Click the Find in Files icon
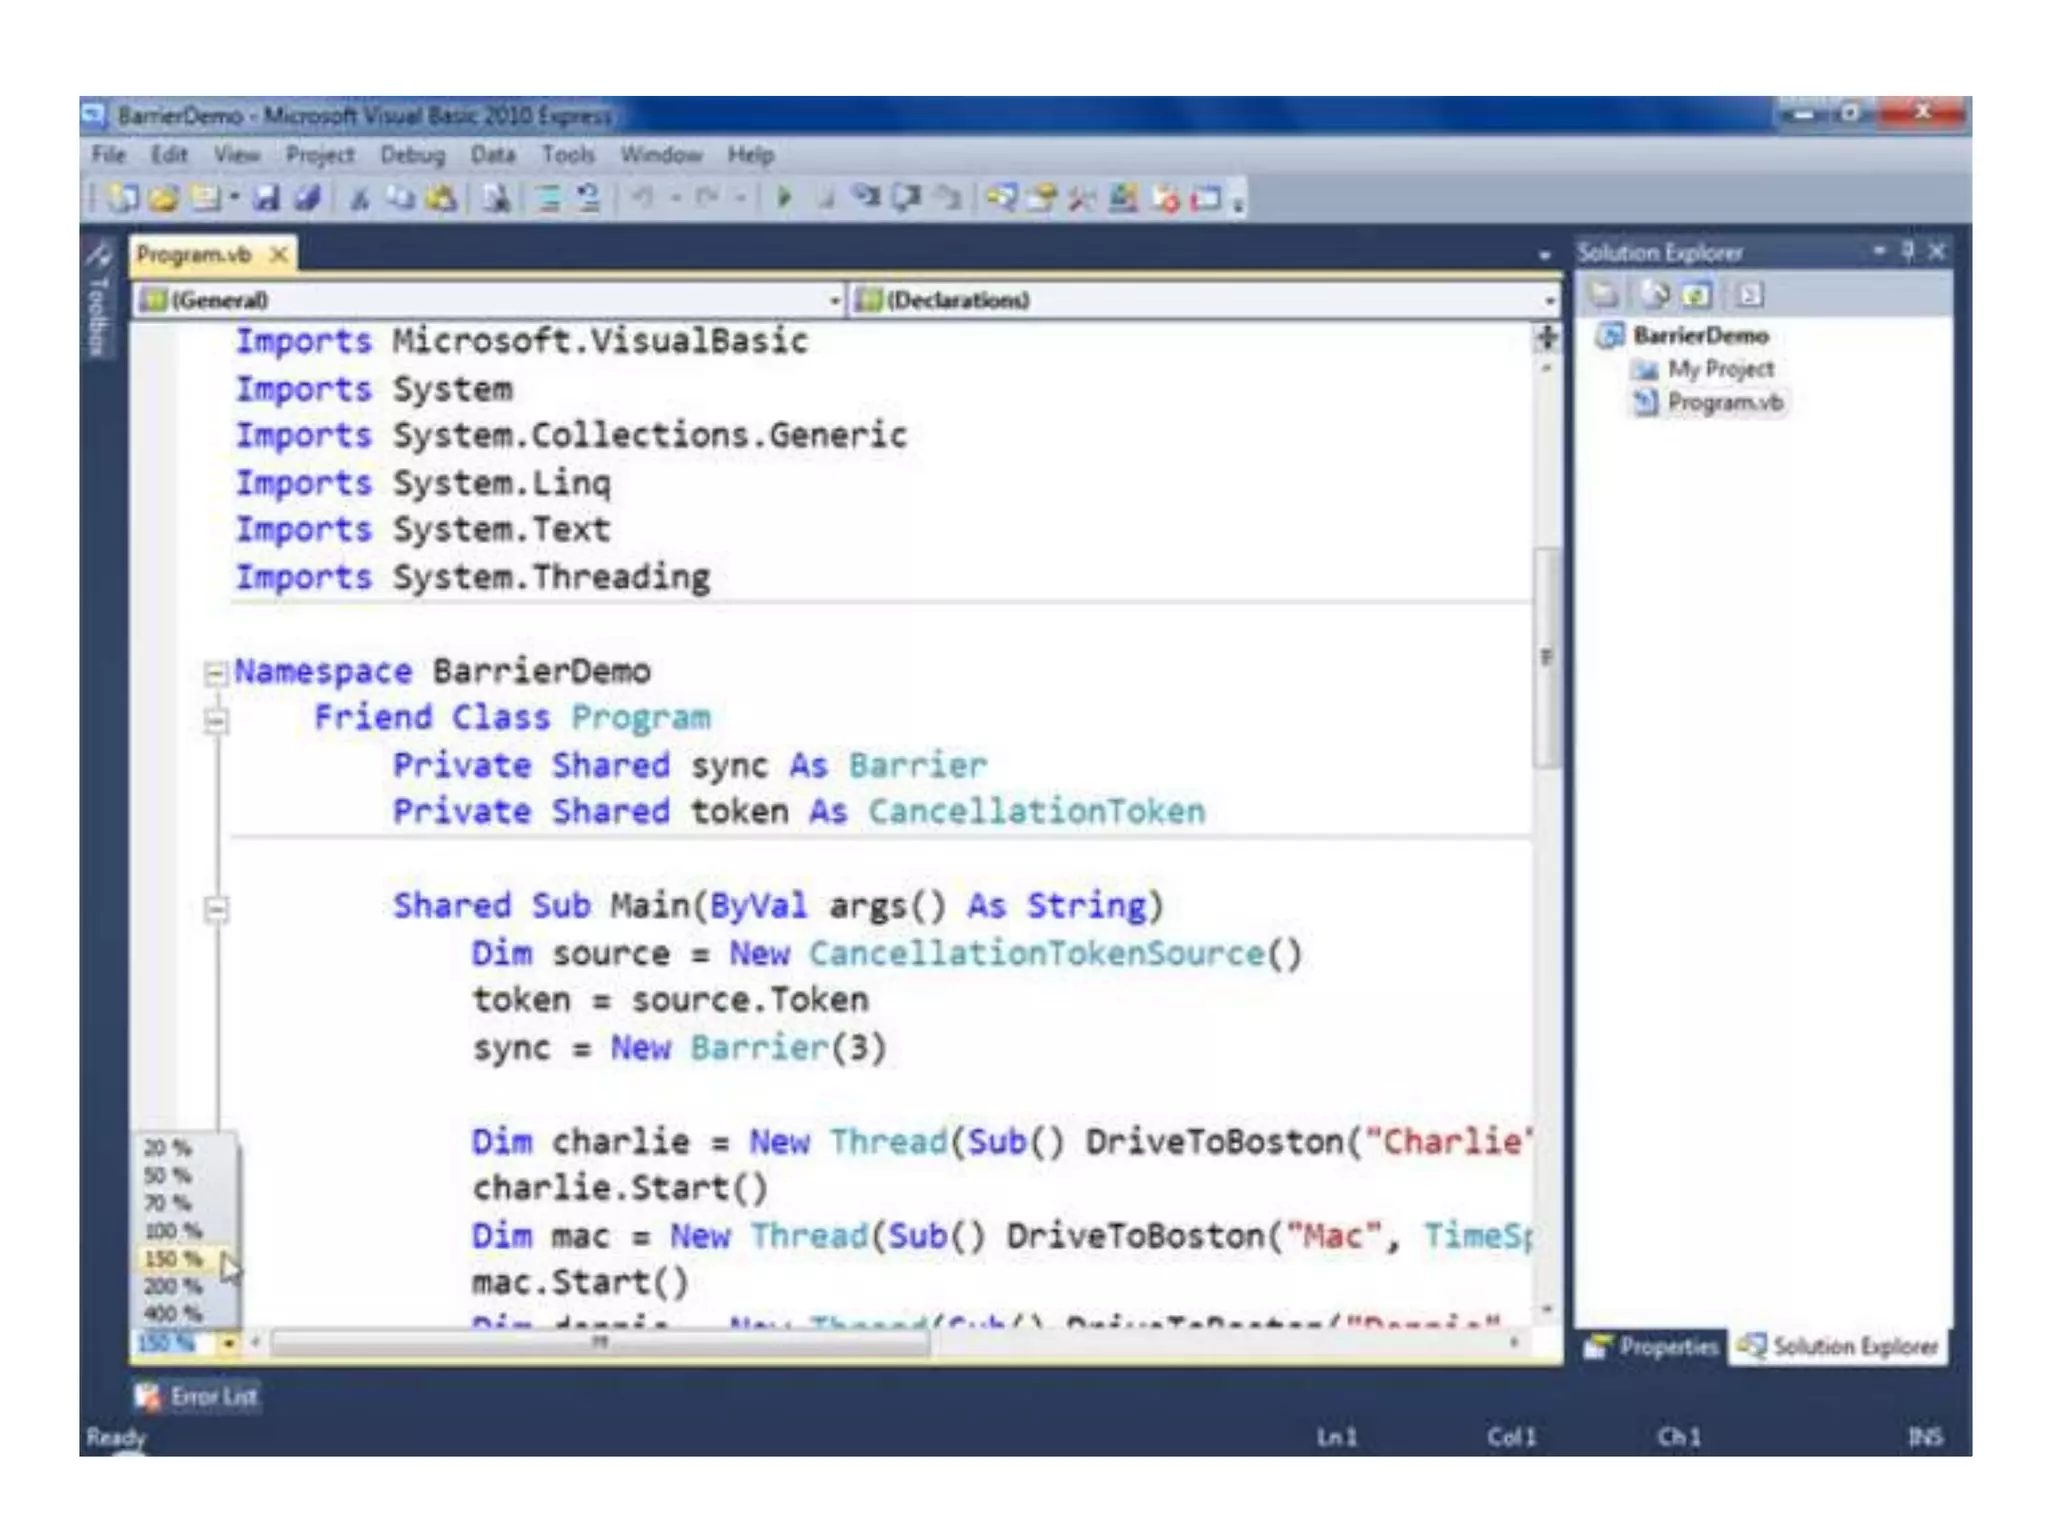 [496, 198]
